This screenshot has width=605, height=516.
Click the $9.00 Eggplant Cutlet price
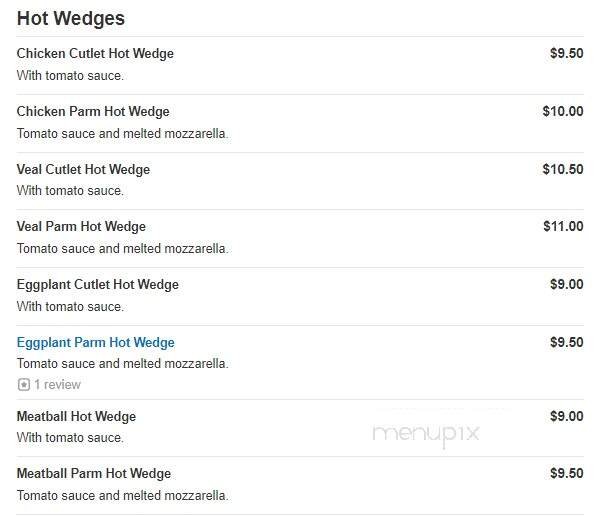click(566, 285)
